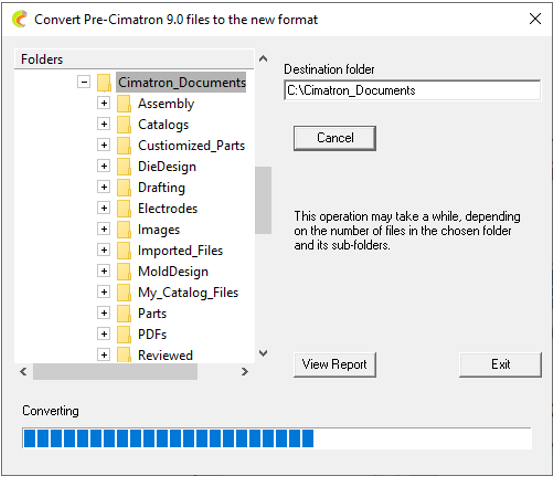Image resolution: width=554 pixels, height=478 pixels.
Task: Click the folder tree scroll-down arrow
Action: coord(263,353)
